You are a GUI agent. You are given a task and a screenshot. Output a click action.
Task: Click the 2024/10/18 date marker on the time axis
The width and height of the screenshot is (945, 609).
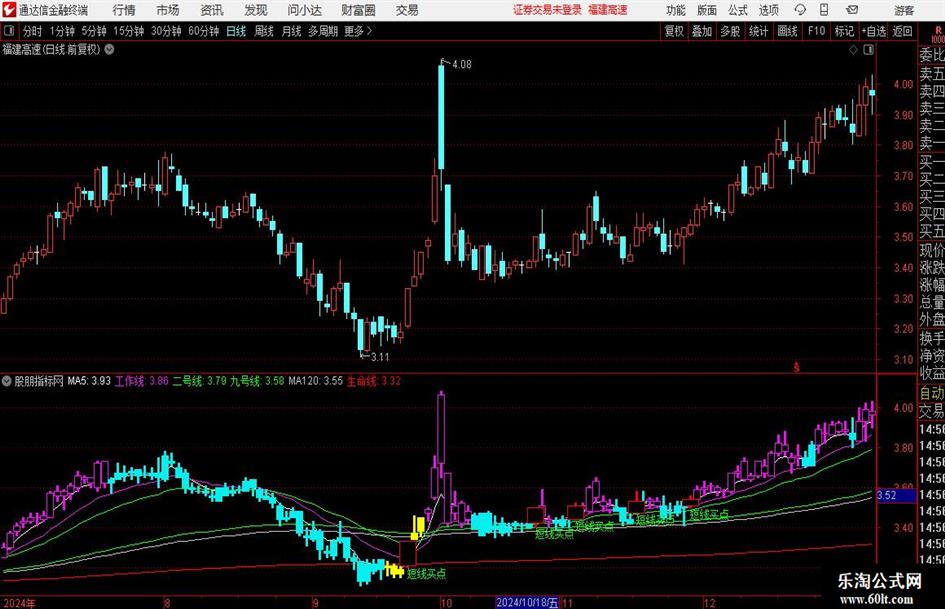[527, 602]
